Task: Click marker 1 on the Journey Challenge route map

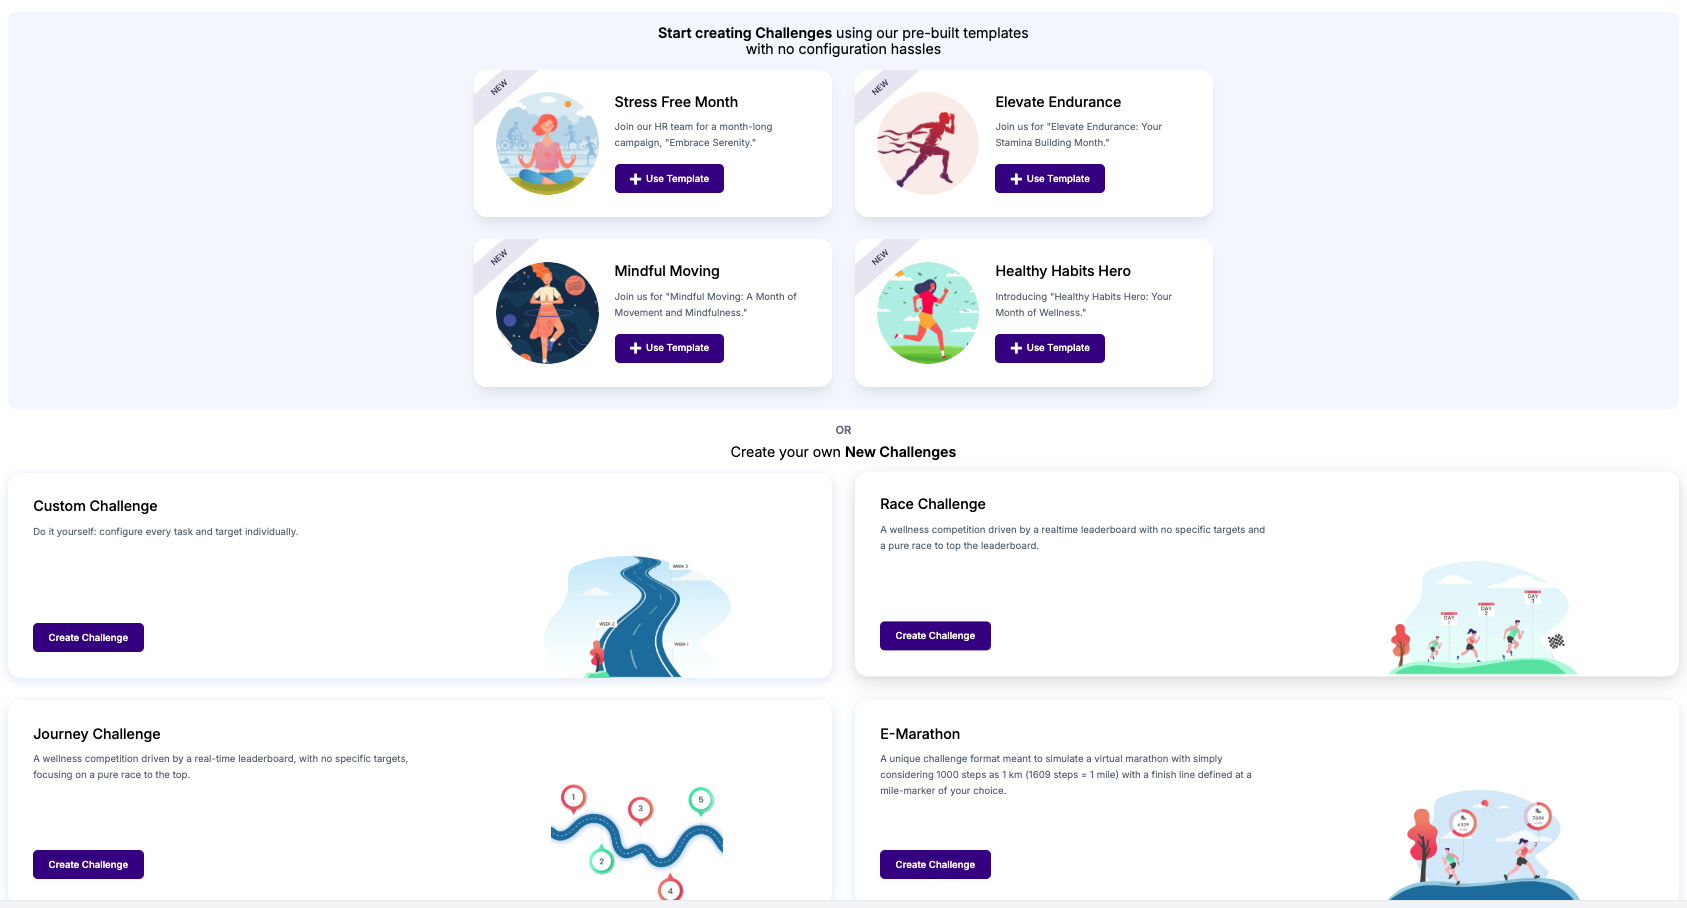Action: pyautogui.click(x=573, y=797)
